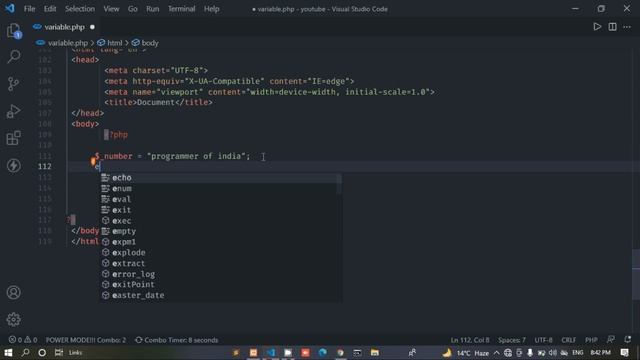Click the feedback icon in status bar
Screen dimensions: 640x360
pyautogui.click(x=611, y=340)
